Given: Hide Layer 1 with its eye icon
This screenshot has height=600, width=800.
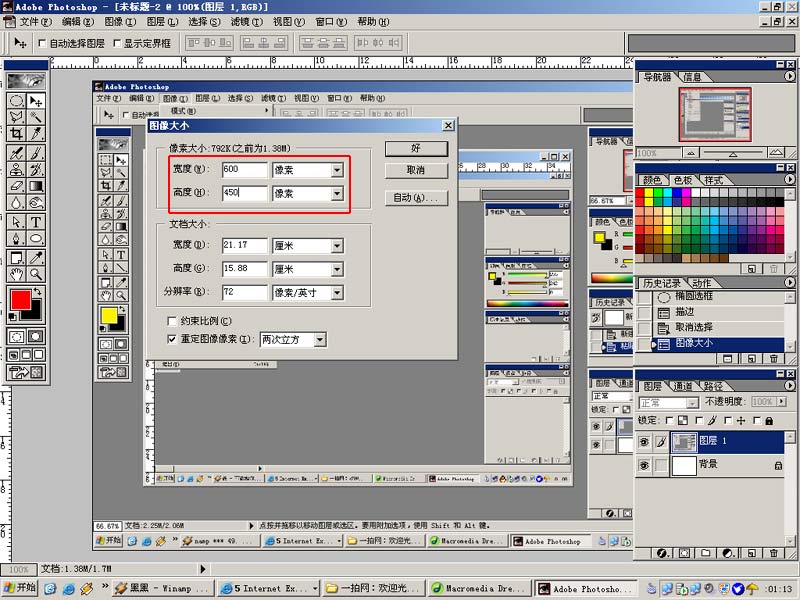Looking at the screenshot, I should 644,442.
